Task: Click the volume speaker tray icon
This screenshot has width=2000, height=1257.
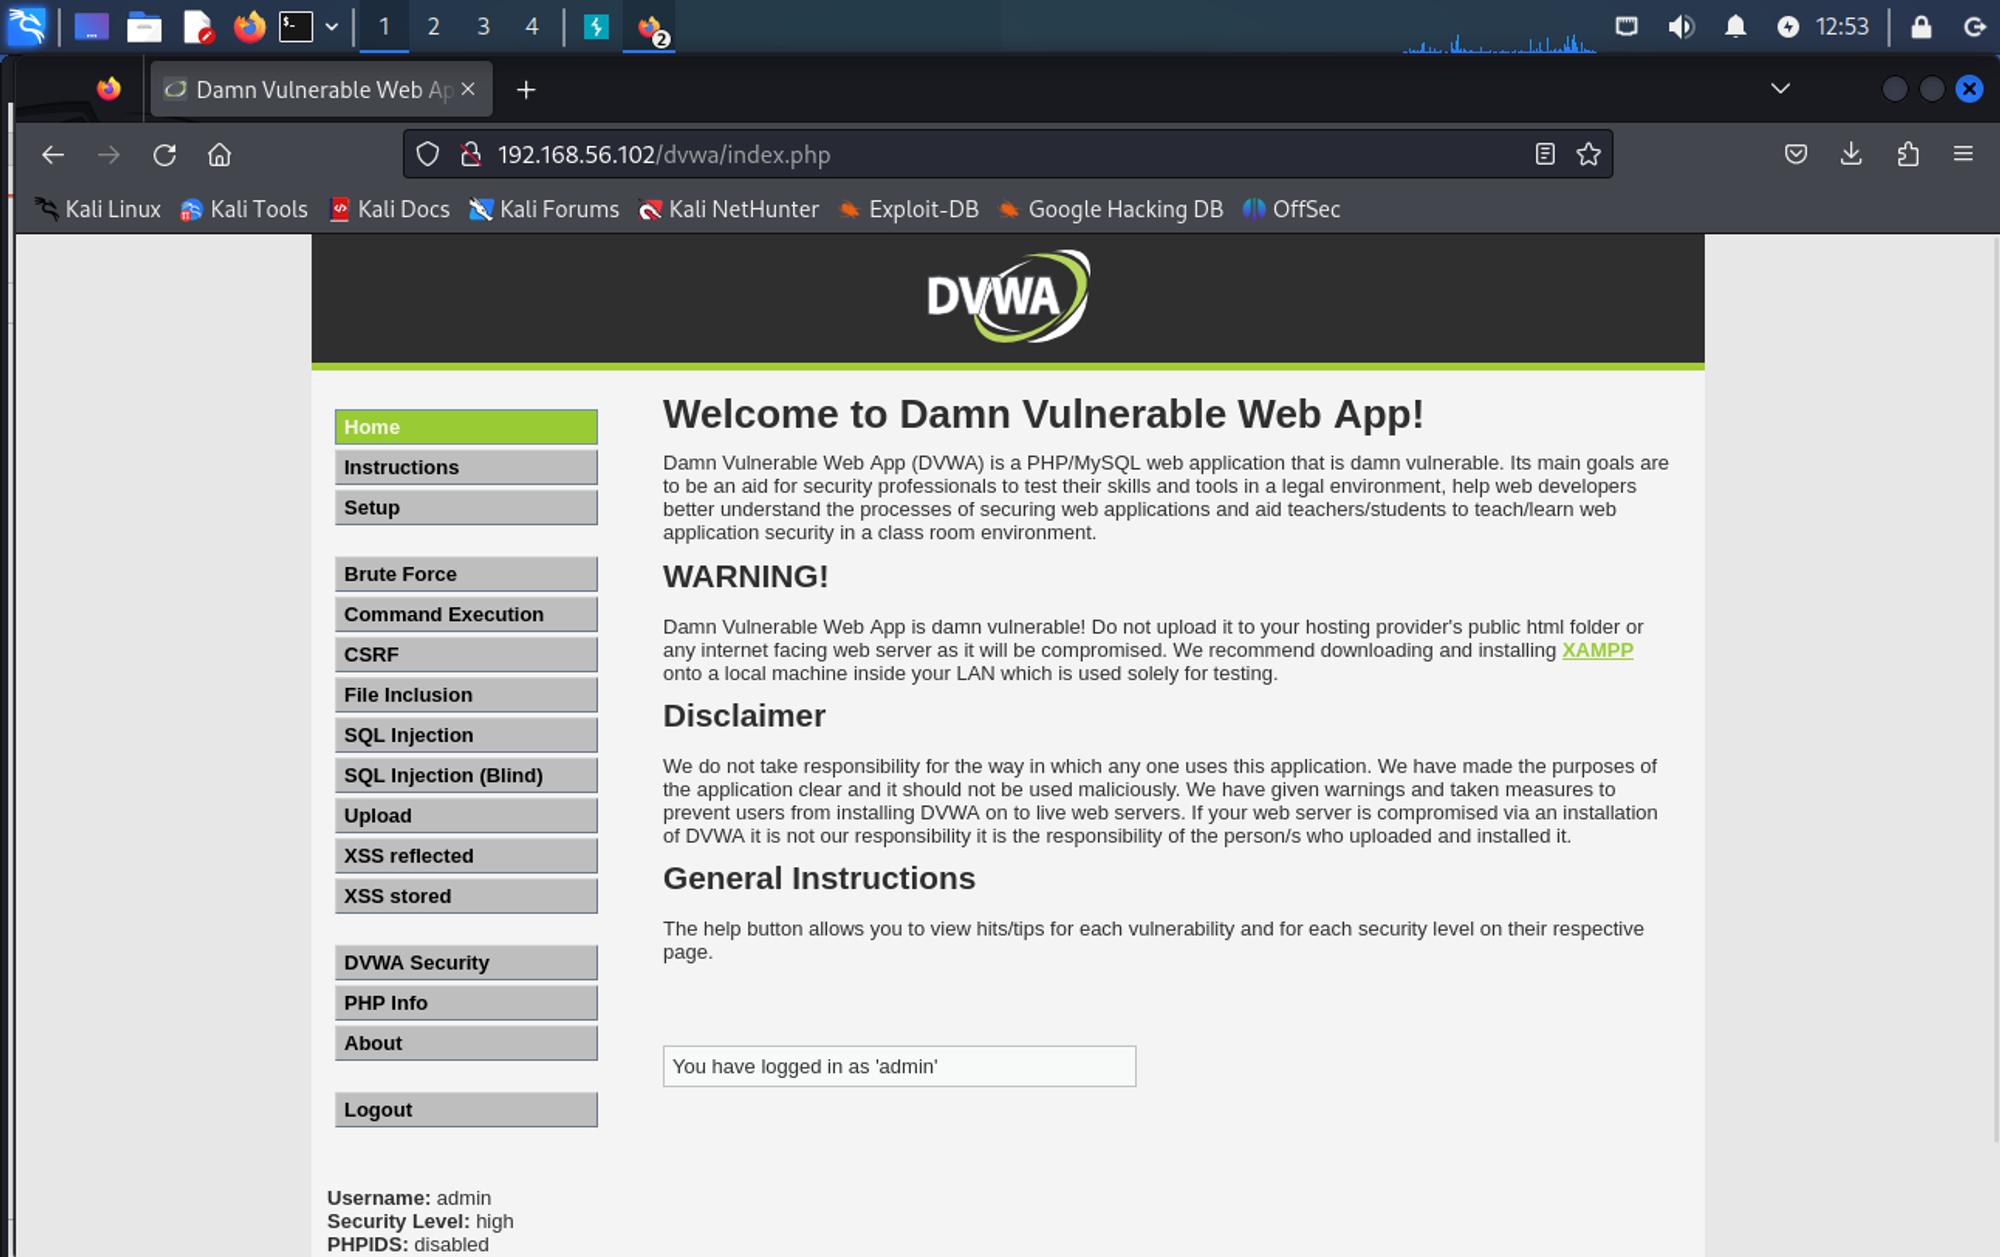Action: (x=1681, y=26)
